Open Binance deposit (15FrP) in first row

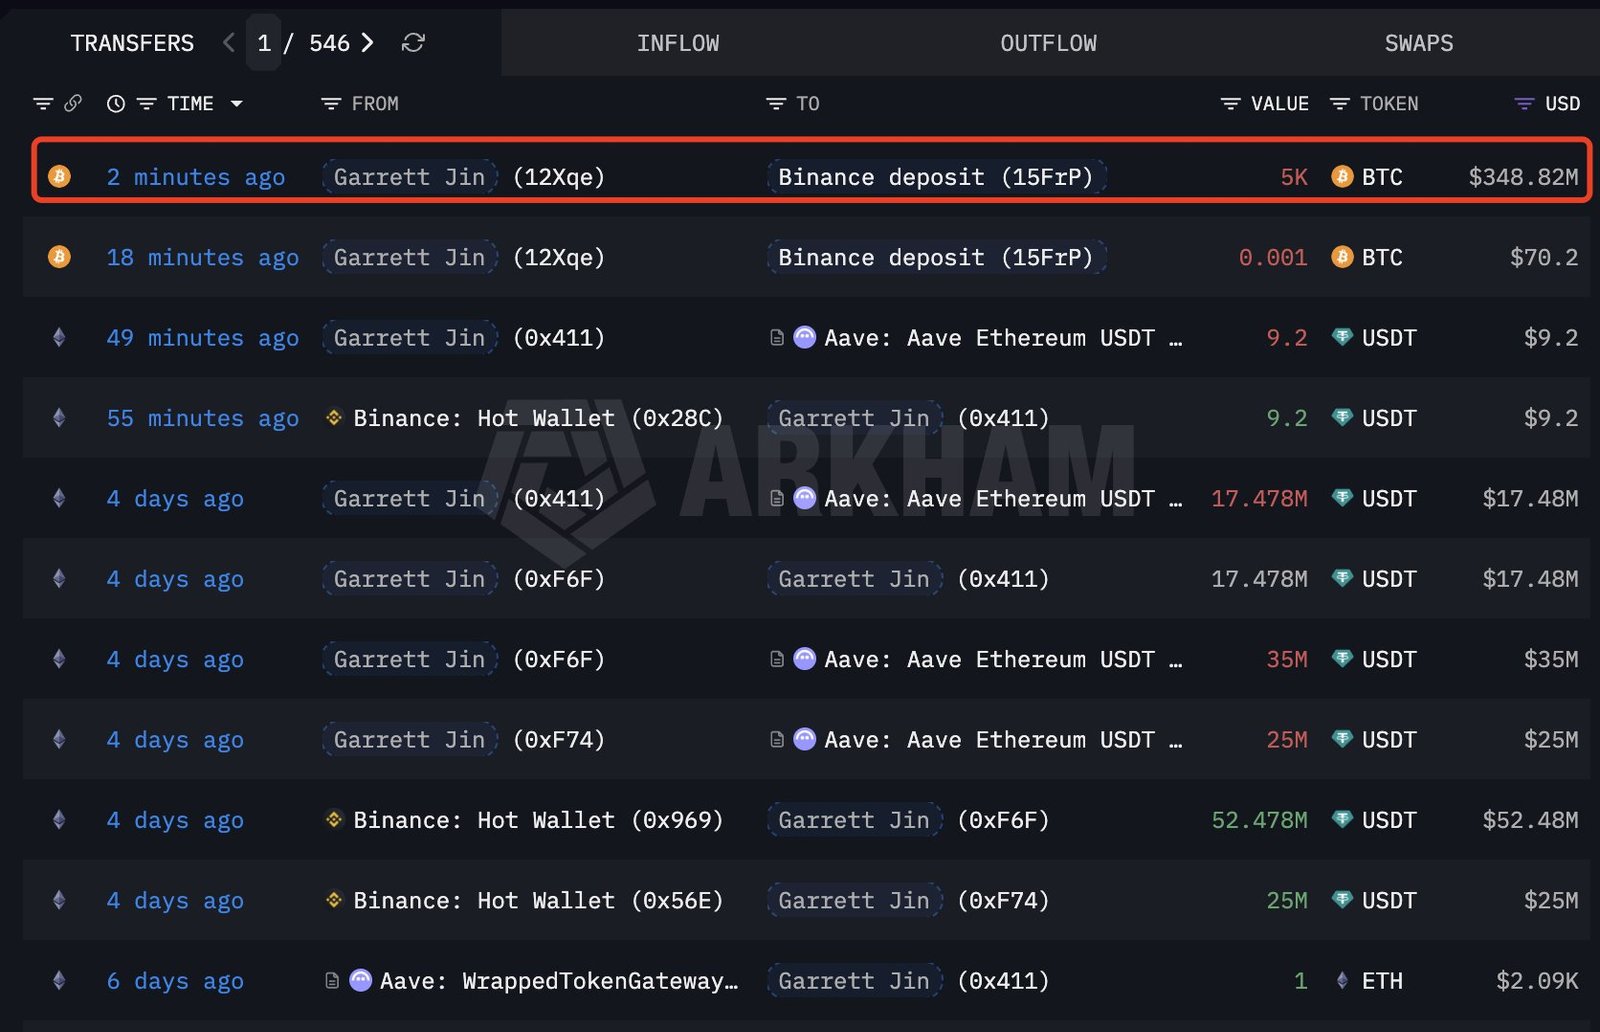[x=936, y=177]
